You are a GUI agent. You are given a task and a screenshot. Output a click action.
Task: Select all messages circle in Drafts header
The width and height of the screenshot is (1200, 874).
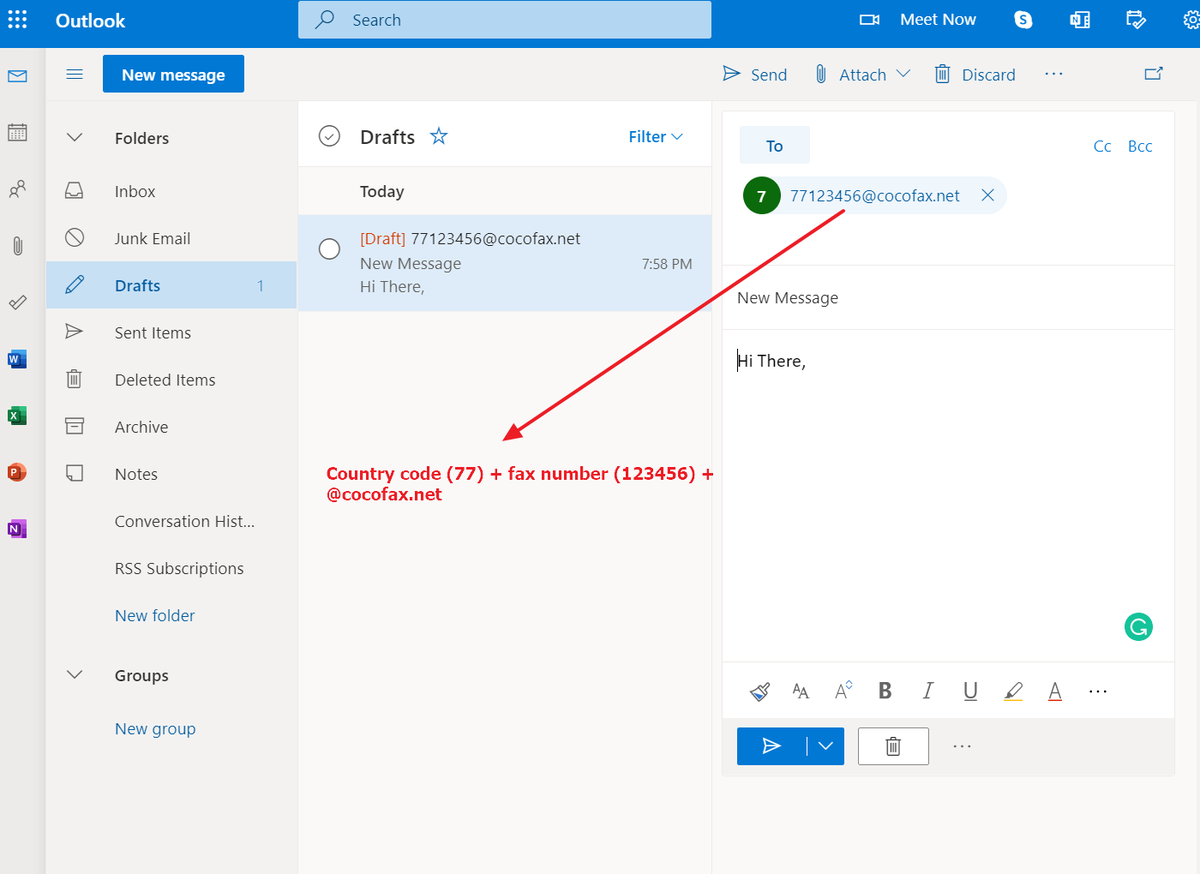pyautogui.click(x=329, y=136)
